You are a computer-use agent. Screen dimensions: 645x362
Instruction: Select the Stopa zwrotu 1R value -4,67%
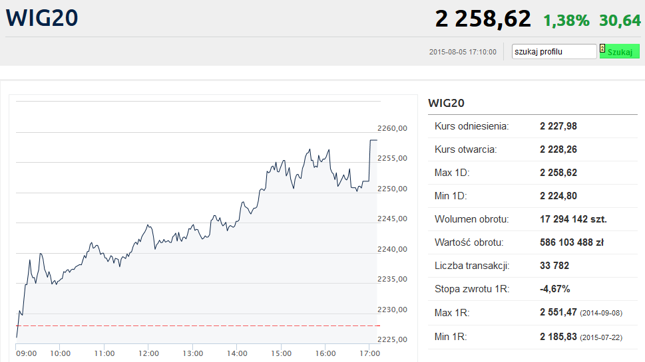[x=555, y=289]
